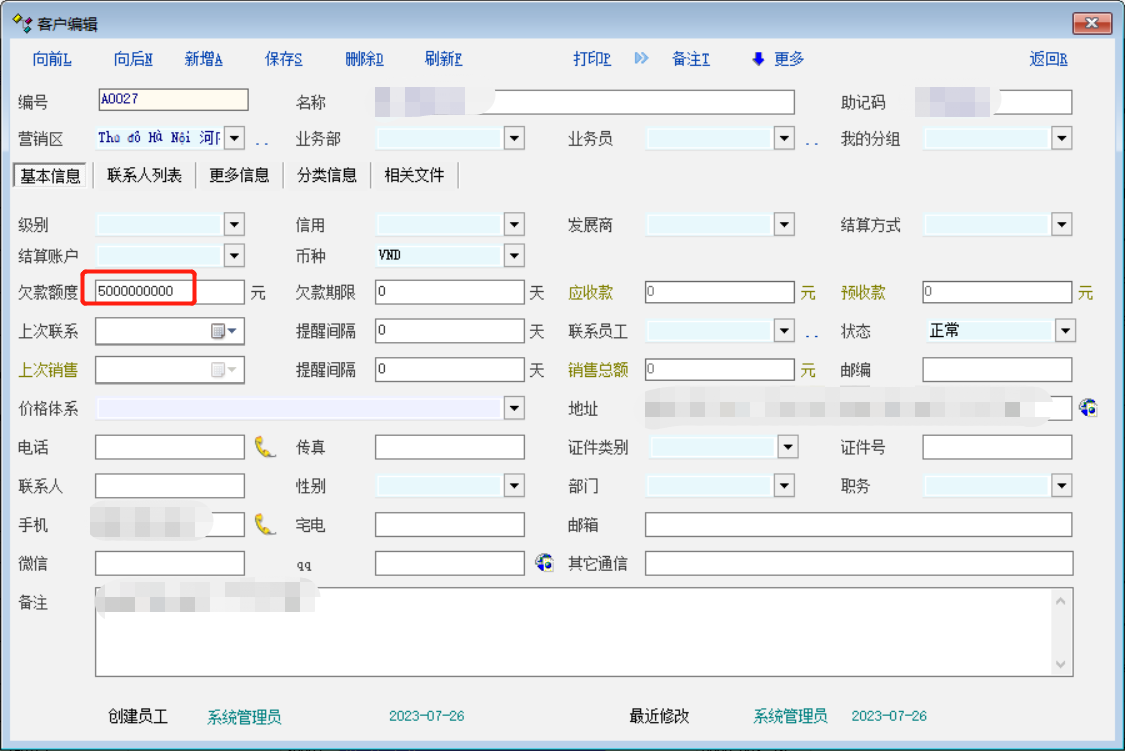
Task: Open the globe icon next to 地址
Action: pos(1089,408)
